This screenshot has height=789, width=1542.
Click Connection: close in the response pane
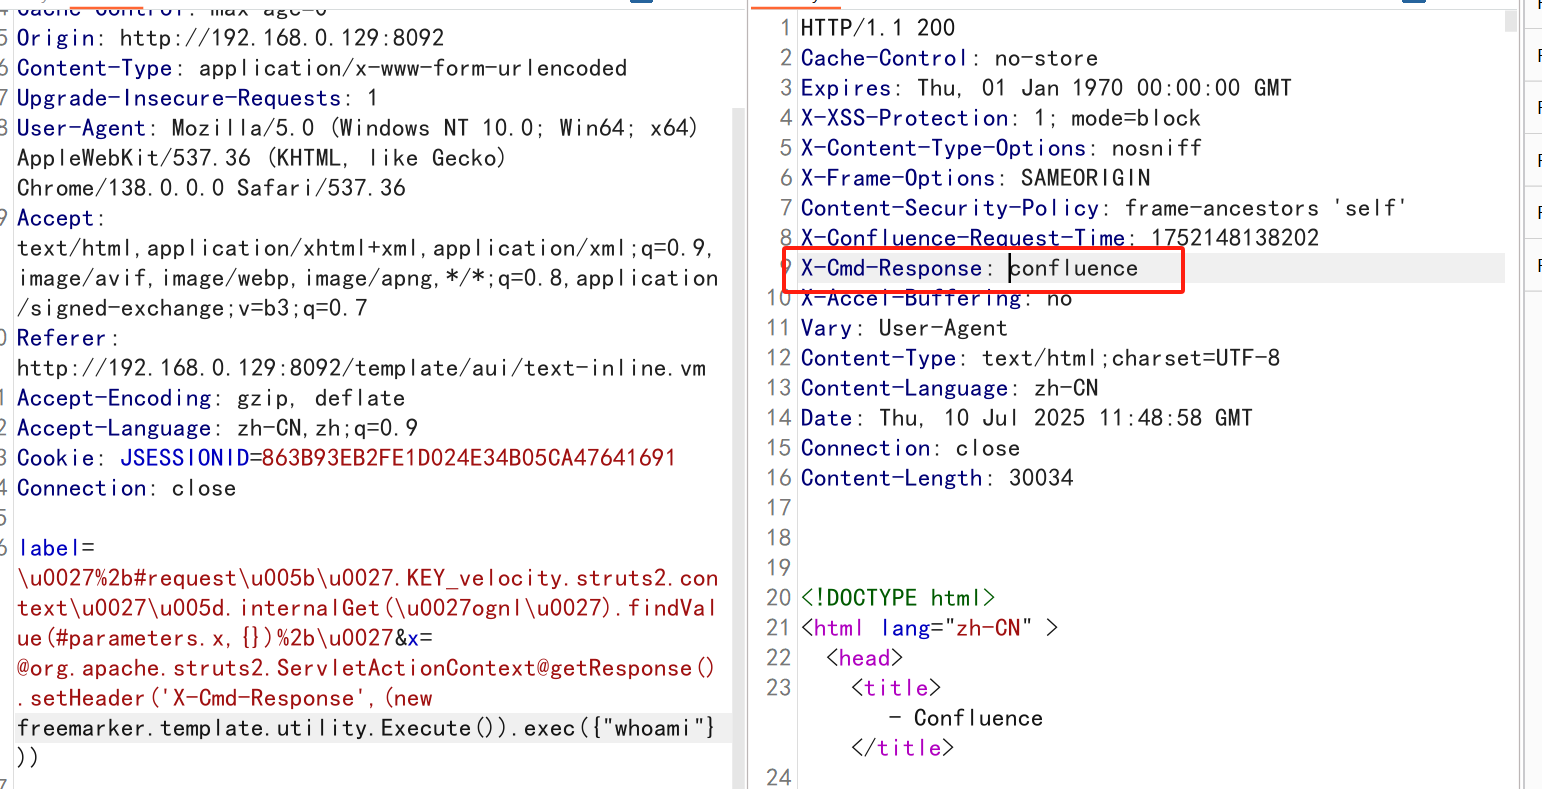pos(910,448)
